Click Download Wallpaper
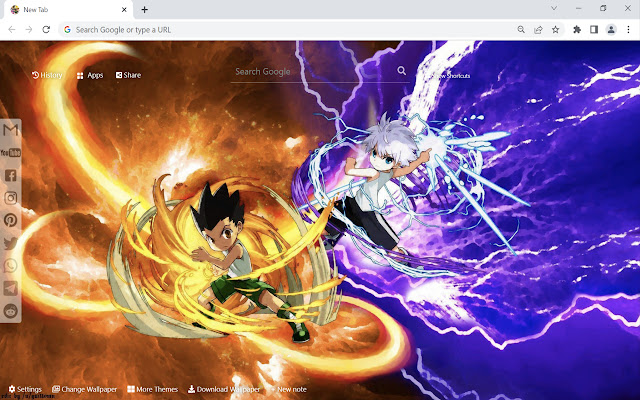640x400 pixels. pos(224,389)
